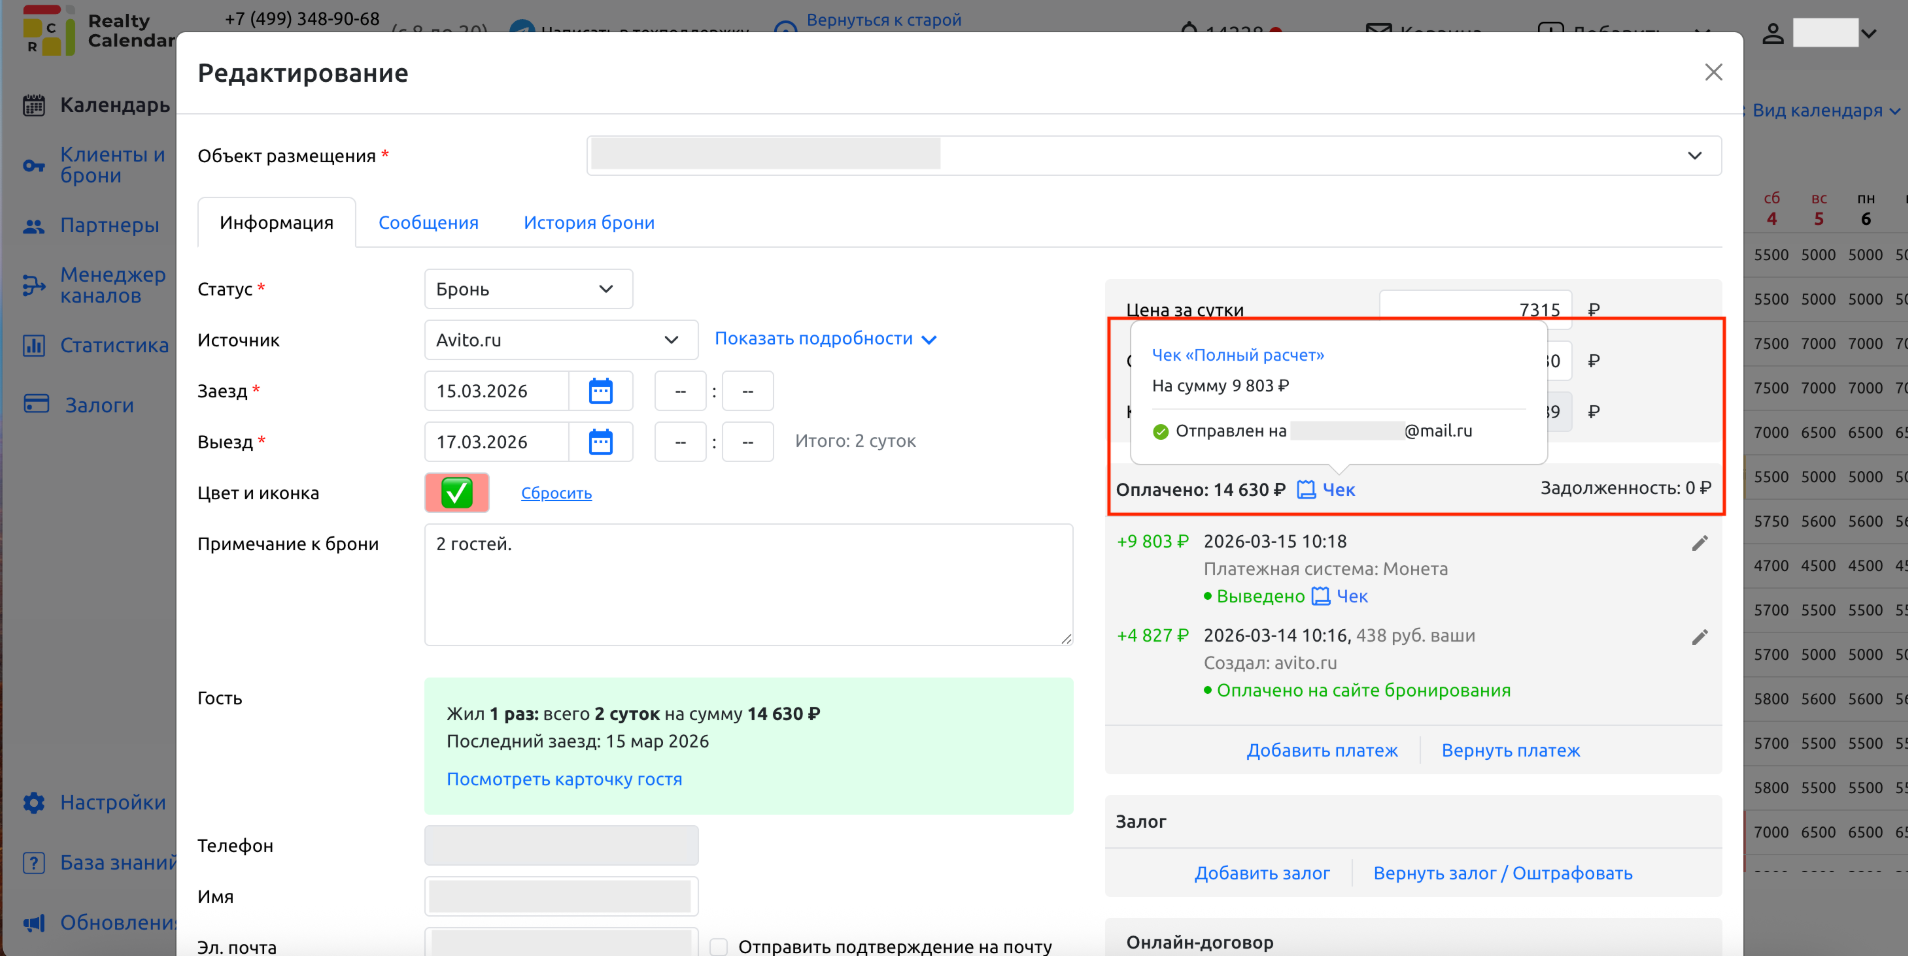Open Партнеры people icon in sidebar
This screenshot has width=1908, height=956.
click(x=34, y=227)
